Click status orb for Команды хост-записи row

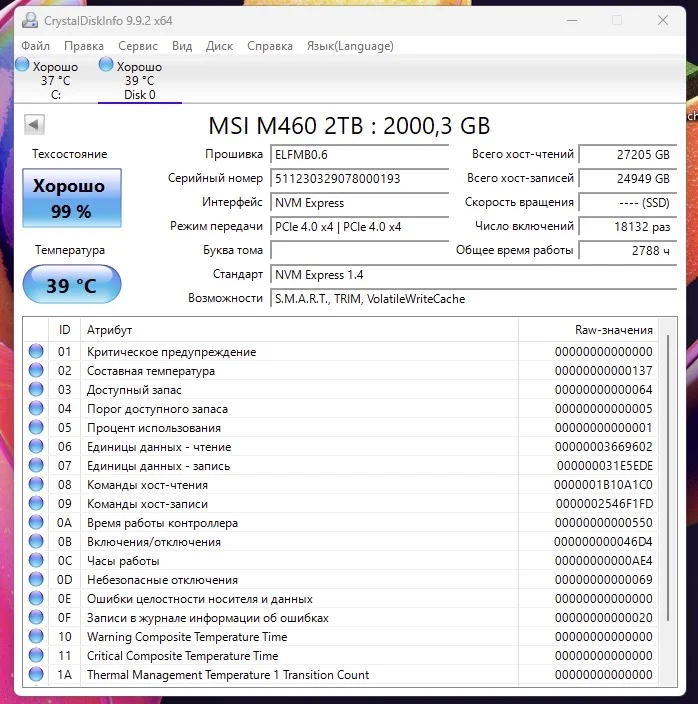36,503
